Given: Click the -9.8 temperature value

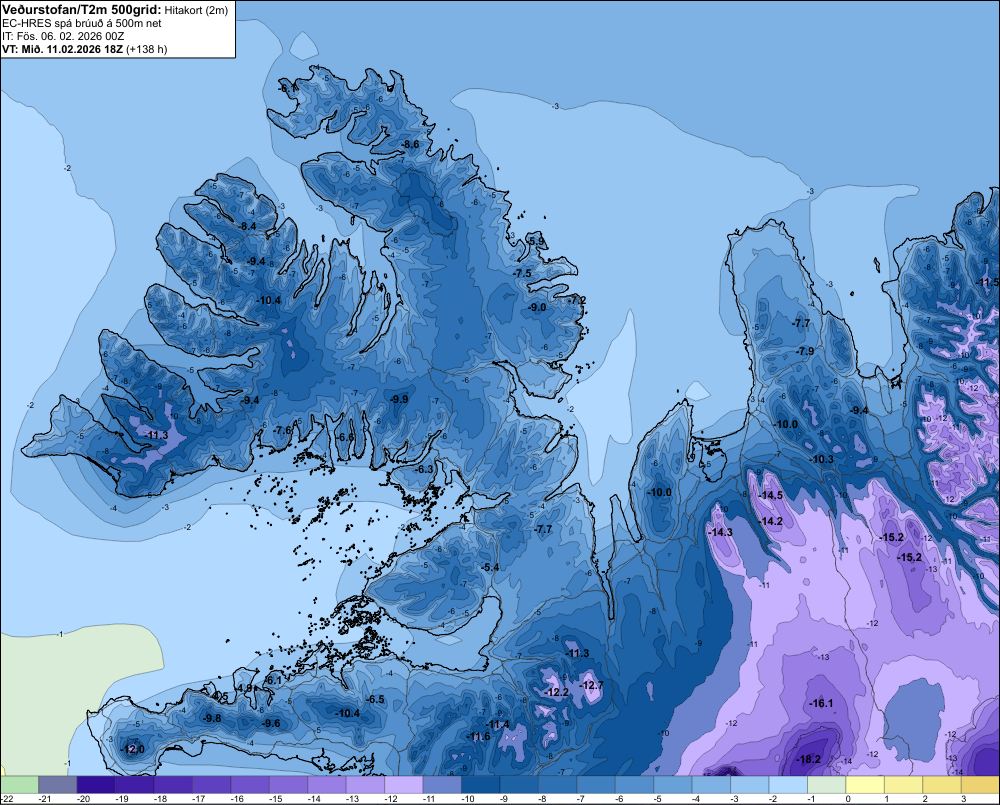Looking at the screenshot, I should coord(212,718).
